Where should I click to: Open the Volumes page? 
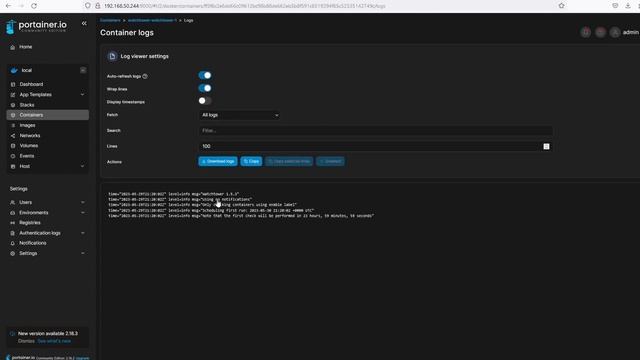pyautogui.click(x=29, y=146)
